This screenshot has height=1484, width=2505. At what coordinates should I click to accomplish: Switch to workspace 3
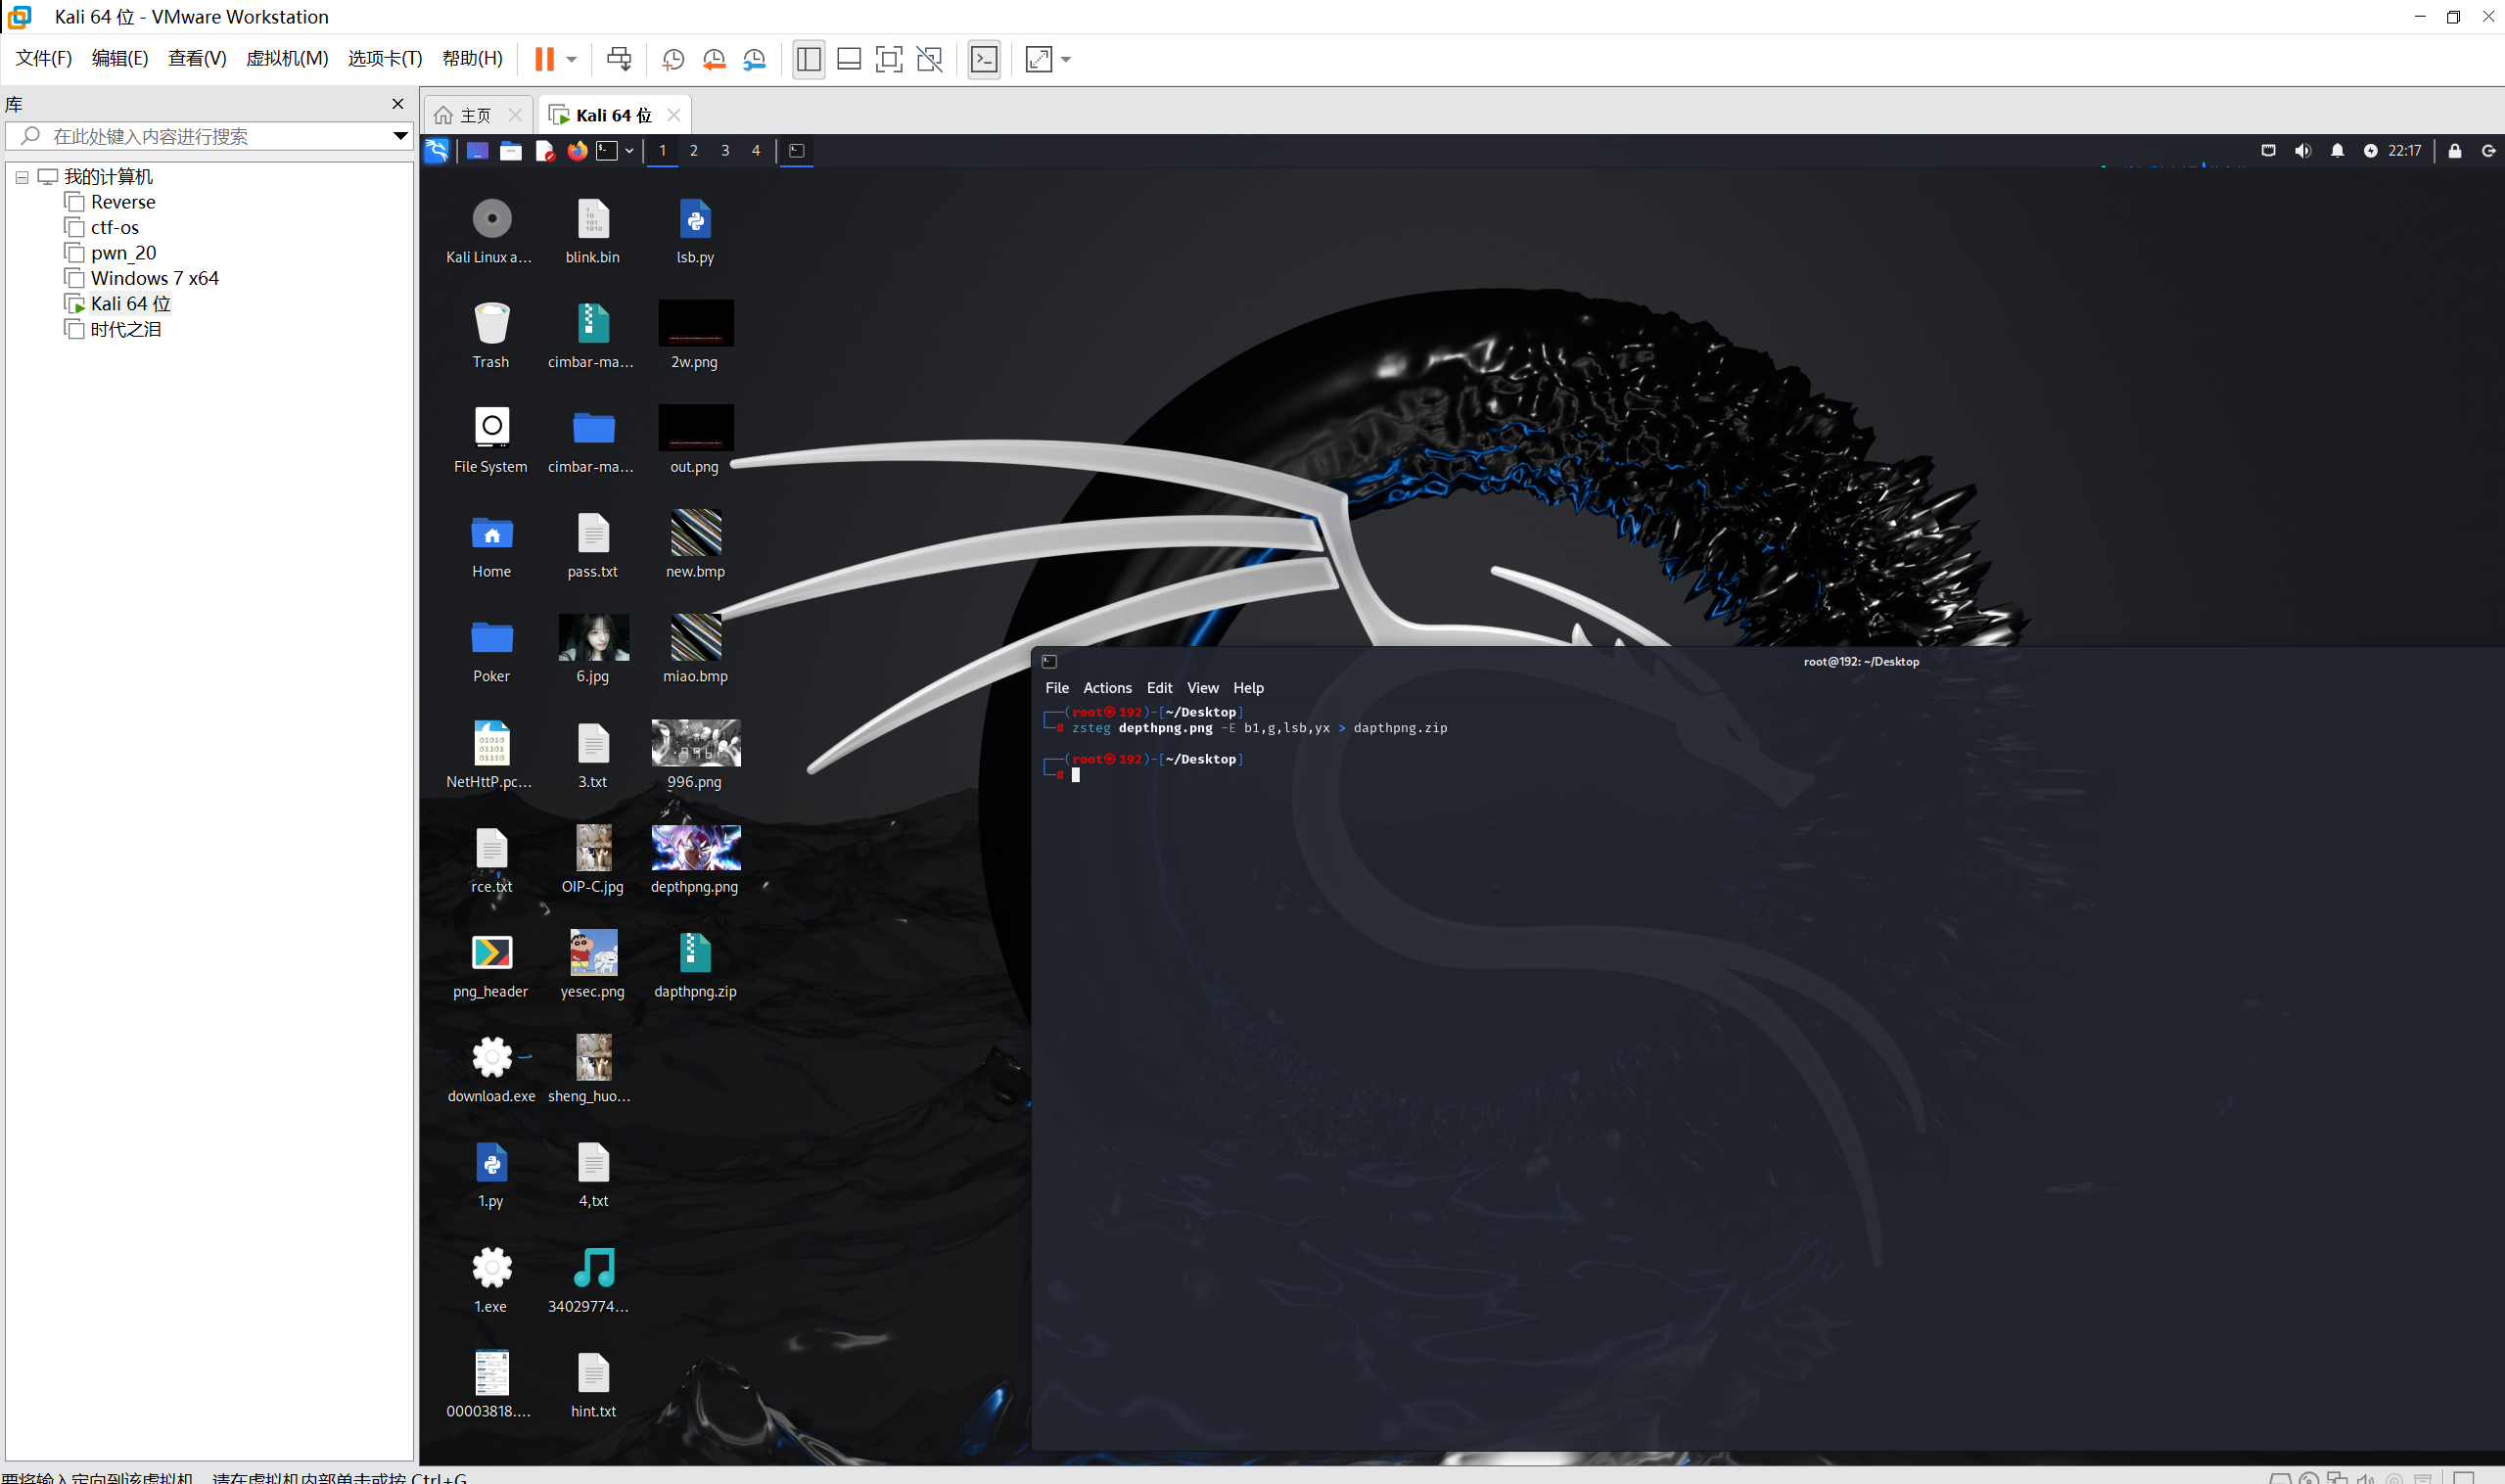(x=725, y=151)
